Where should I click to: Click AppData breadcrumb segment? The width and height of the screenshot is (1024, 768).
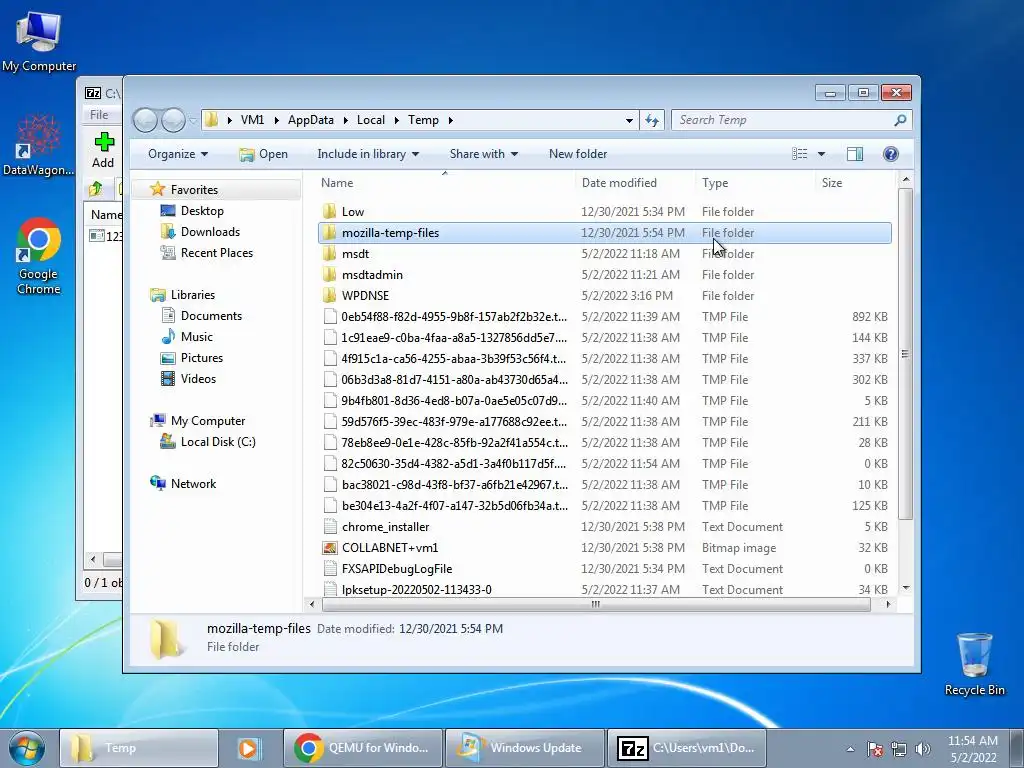pos(311,120)
